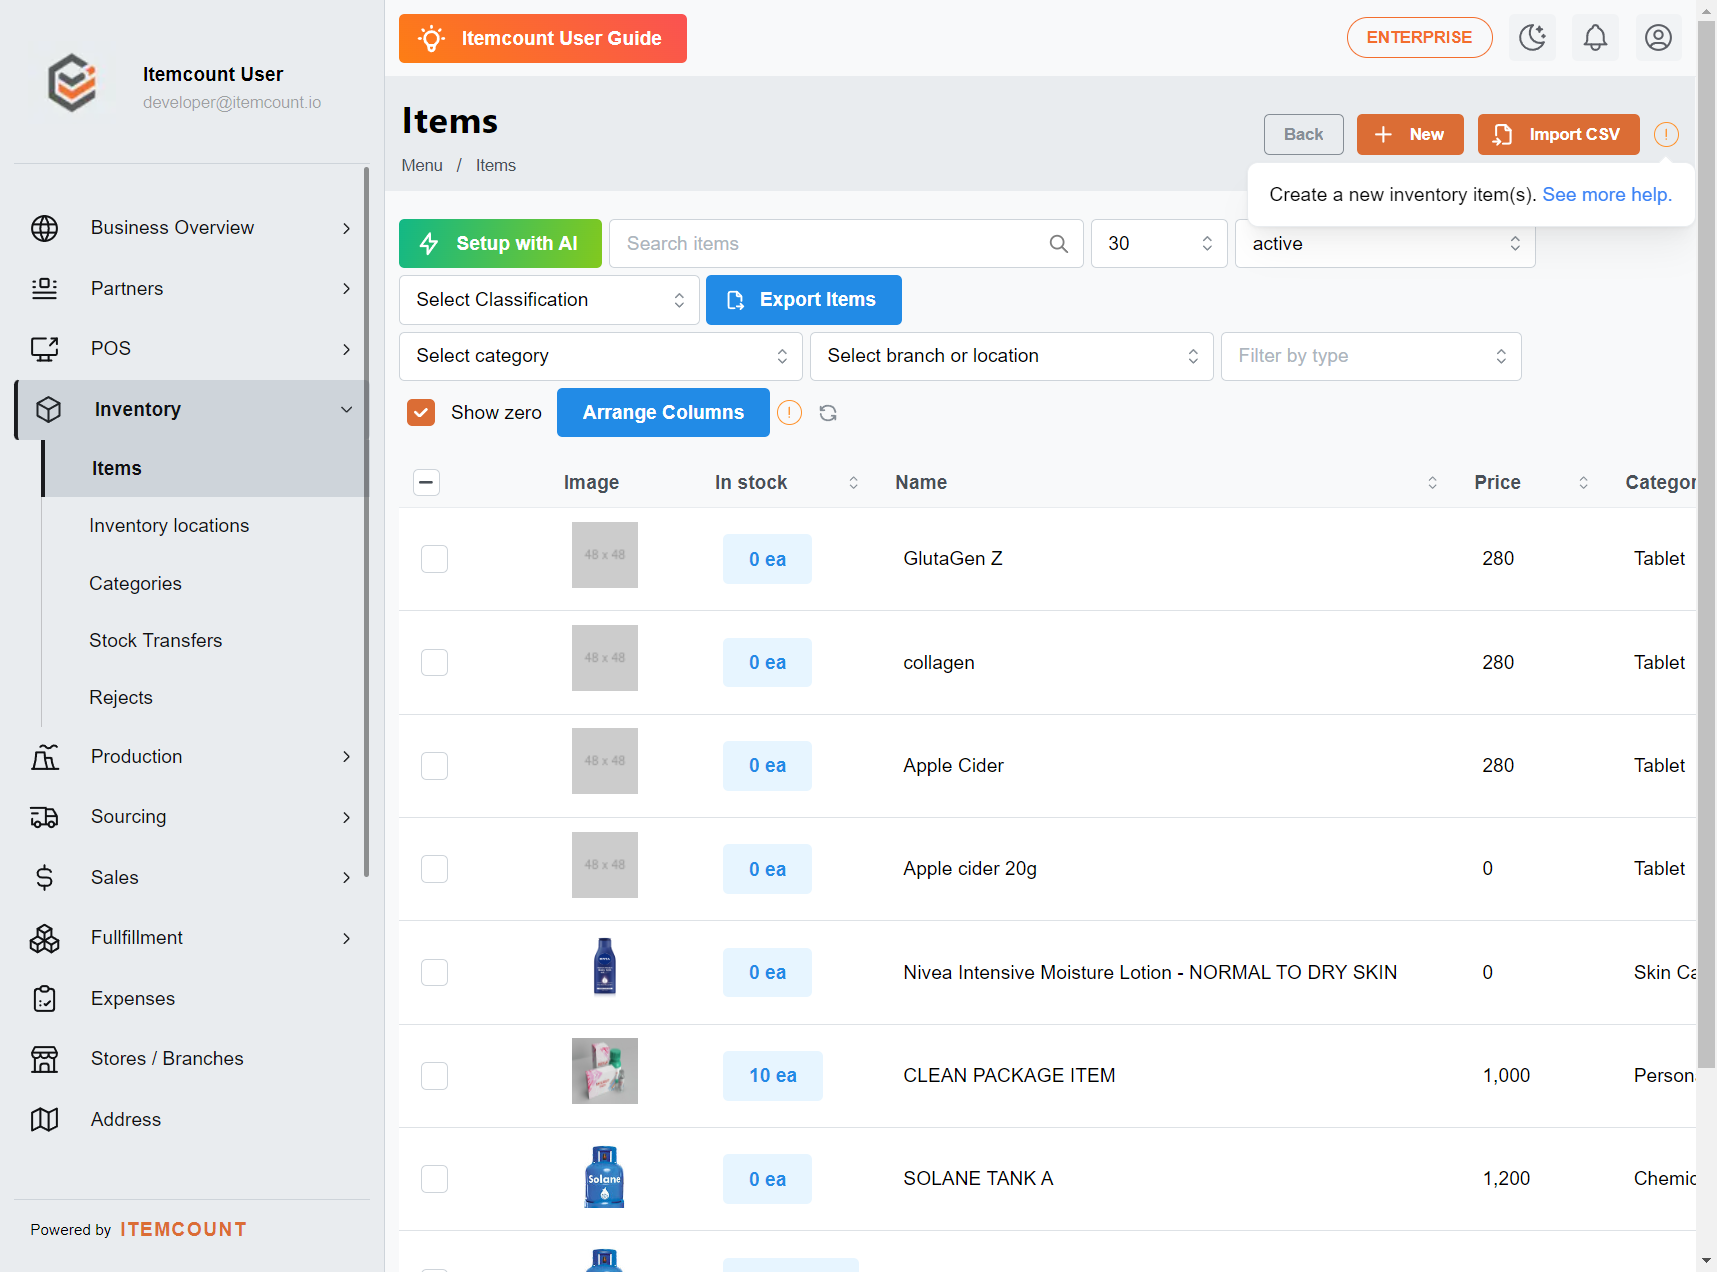This screenshot has width=1717, height=1272.
Task: Click the Nivea lotion product thumbnail
Action: 605,967
